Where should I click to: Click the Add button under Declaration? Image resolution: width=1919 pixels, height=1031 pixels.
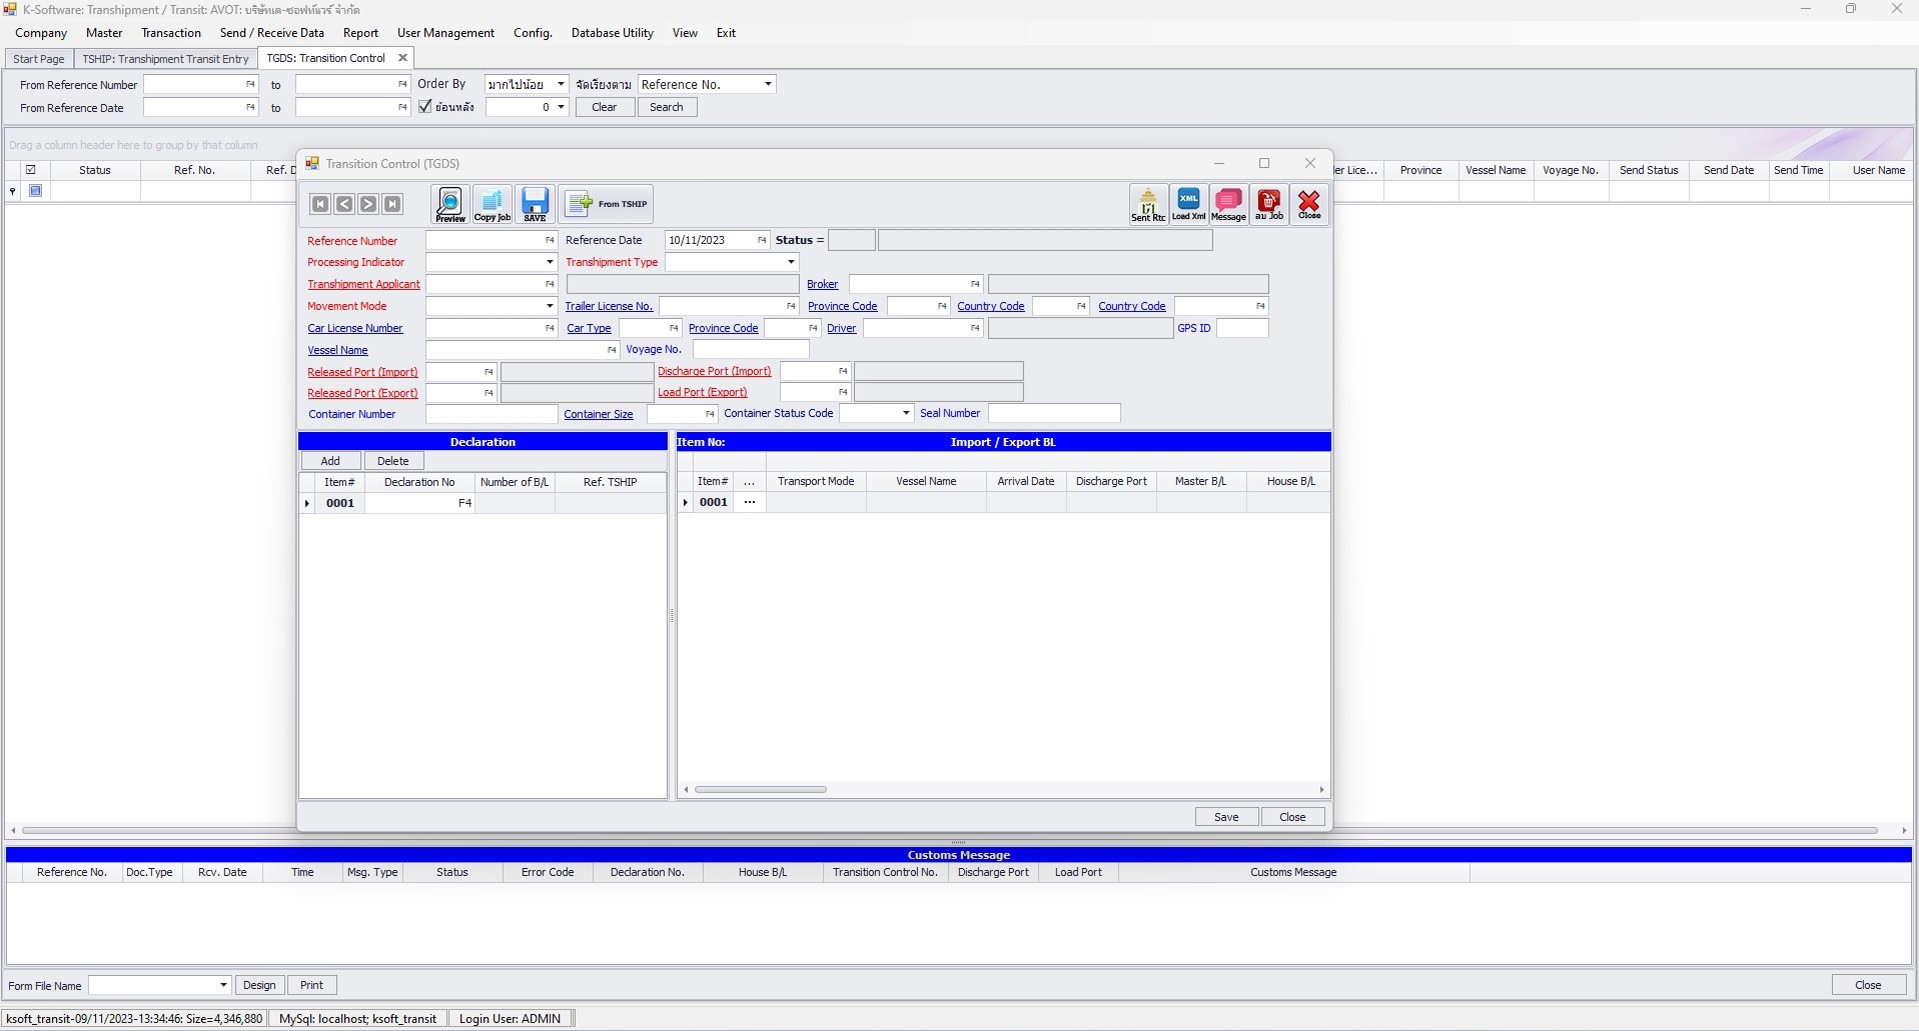(330, 460)
